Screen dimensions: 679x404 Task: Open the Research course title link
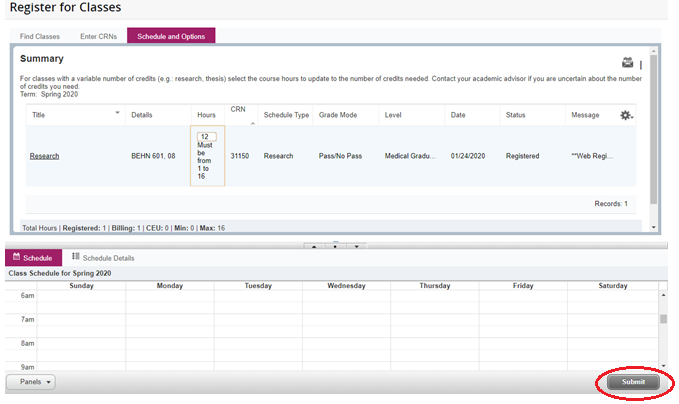point(45,156)
